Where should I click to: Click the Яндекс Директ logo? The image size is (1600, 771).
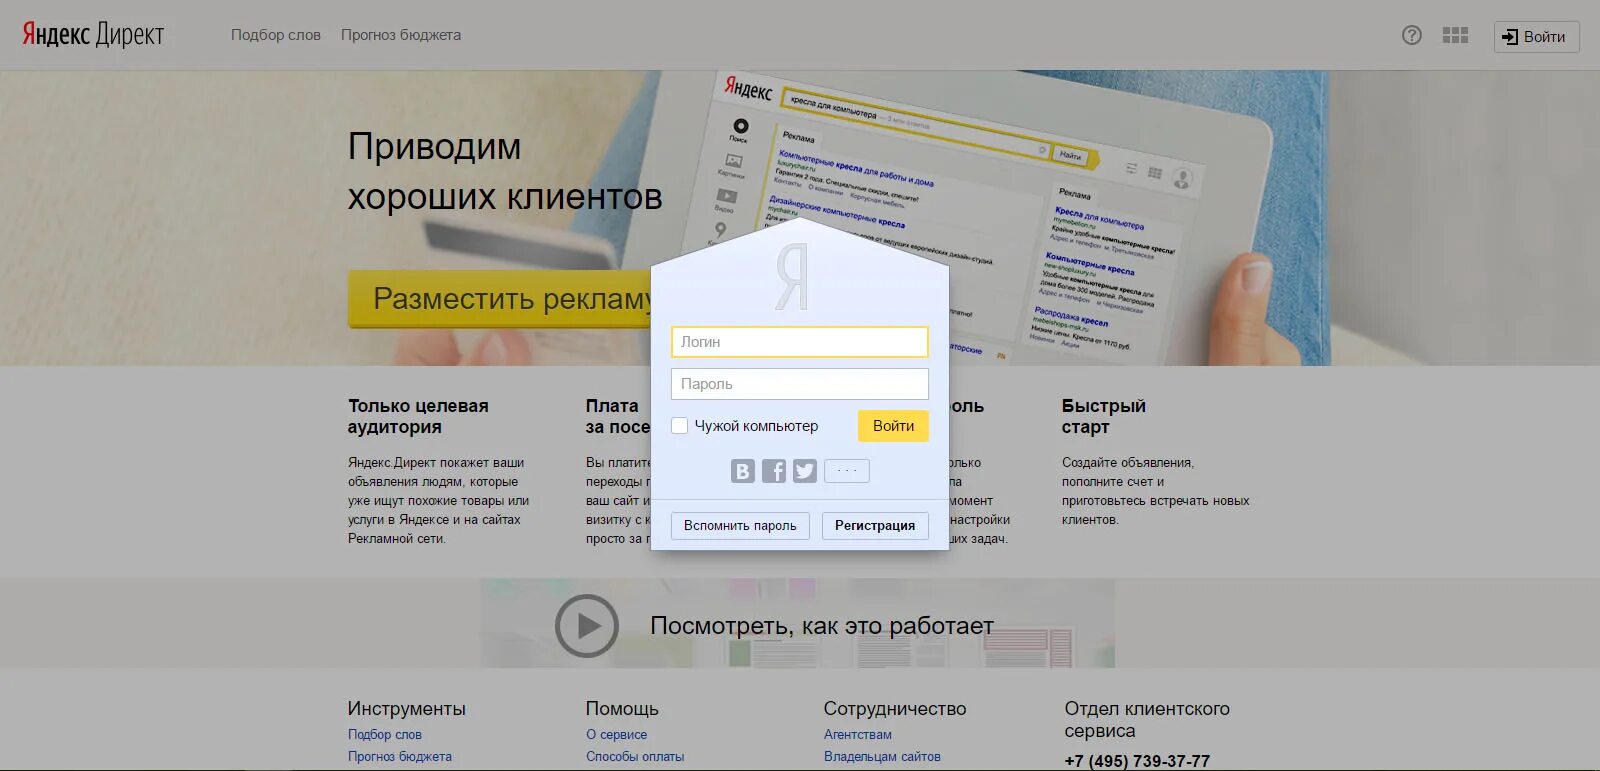93,35
